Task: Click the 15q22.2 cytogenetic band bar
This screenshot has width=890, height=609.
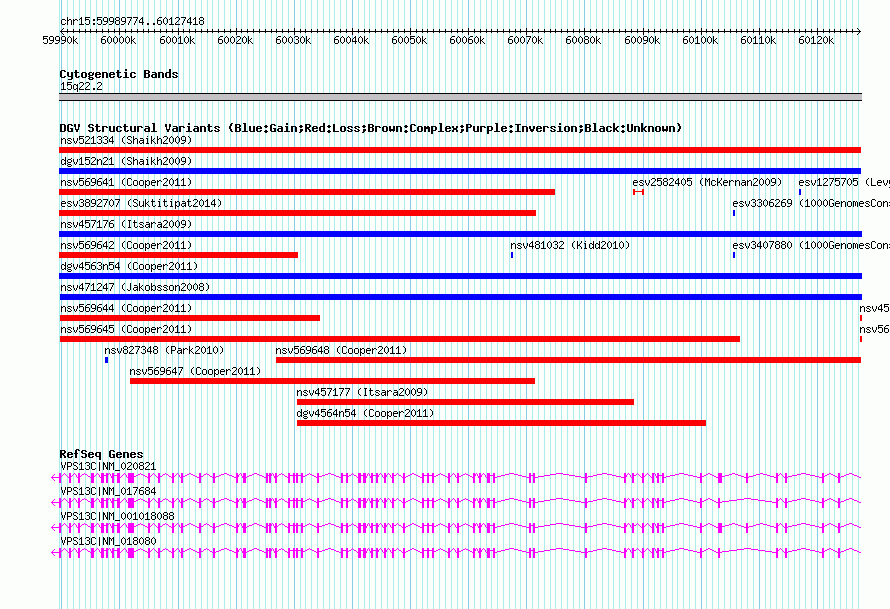Action: click(460, 97)
